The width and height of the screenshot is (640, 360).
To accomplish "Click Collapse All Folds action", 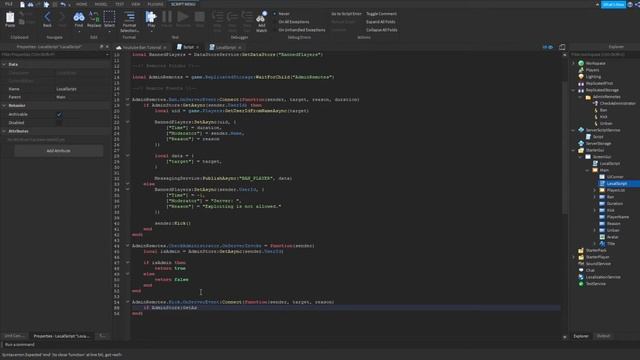I will pos(381,30).
